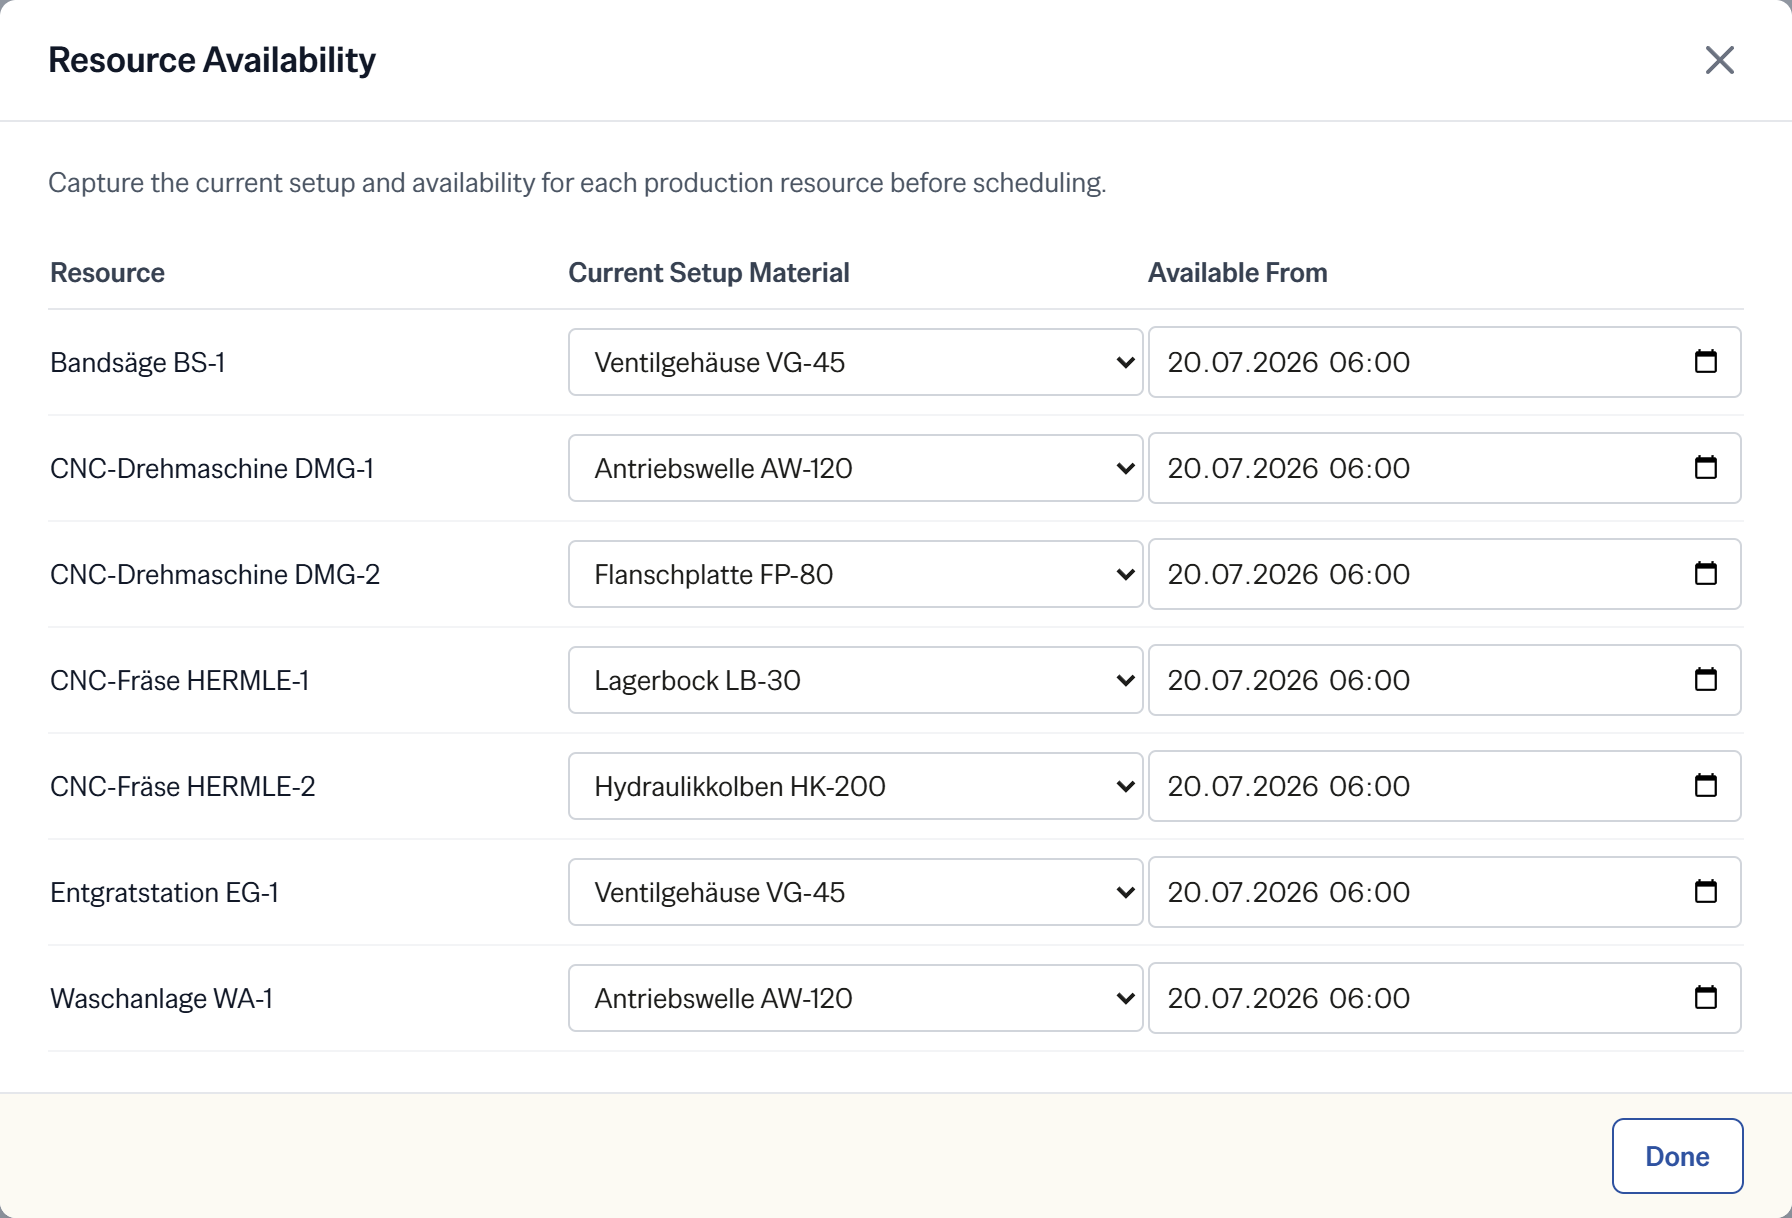This screenshot has height=1218, width=1792.
Task: Click the 'CNC-Fräse HERMLE-2' resource name
Action: point(183,786)
